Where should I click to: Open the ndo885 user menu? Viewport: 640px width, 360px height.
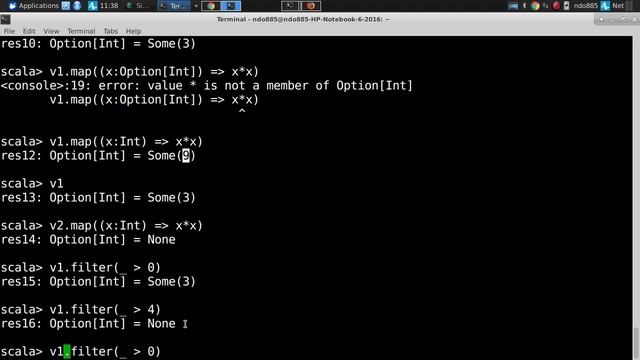[585, 6]
